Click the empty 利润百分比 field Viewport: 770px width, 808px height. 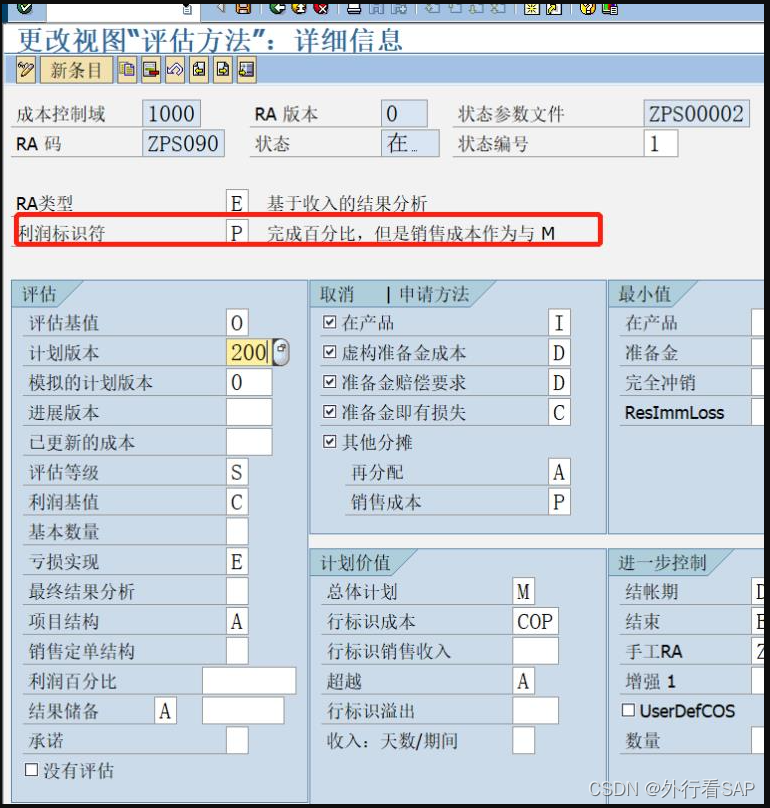coord(249,681)
